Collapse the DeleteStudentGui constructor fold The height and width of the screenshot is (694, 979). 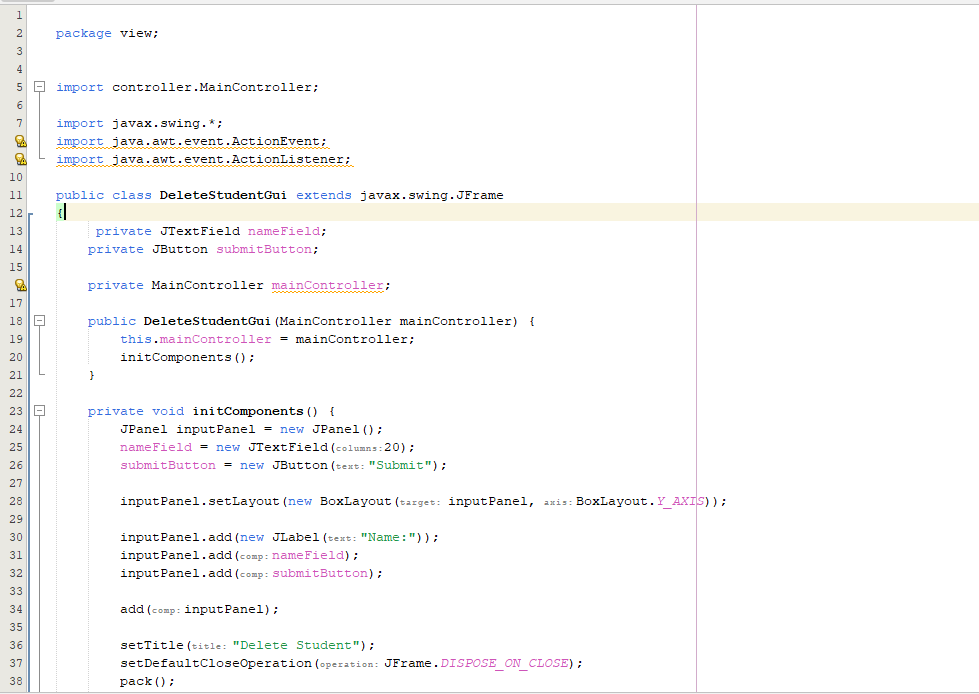[39, 320]
